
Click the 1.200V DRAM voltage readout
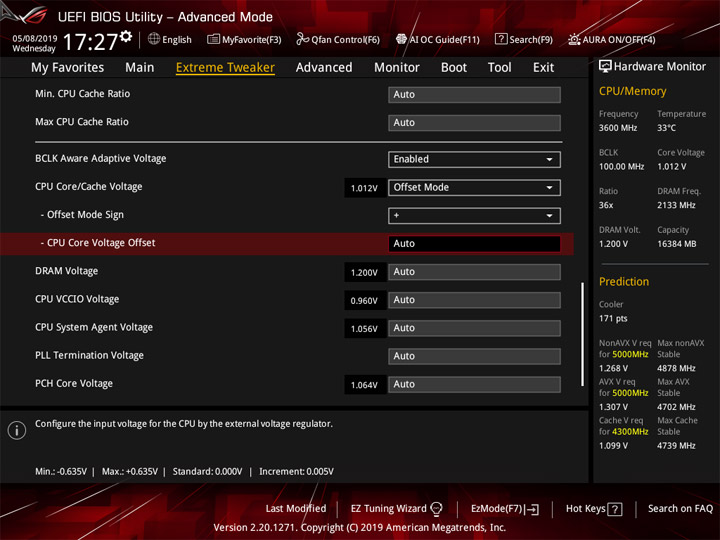click(x=364, y=272)
